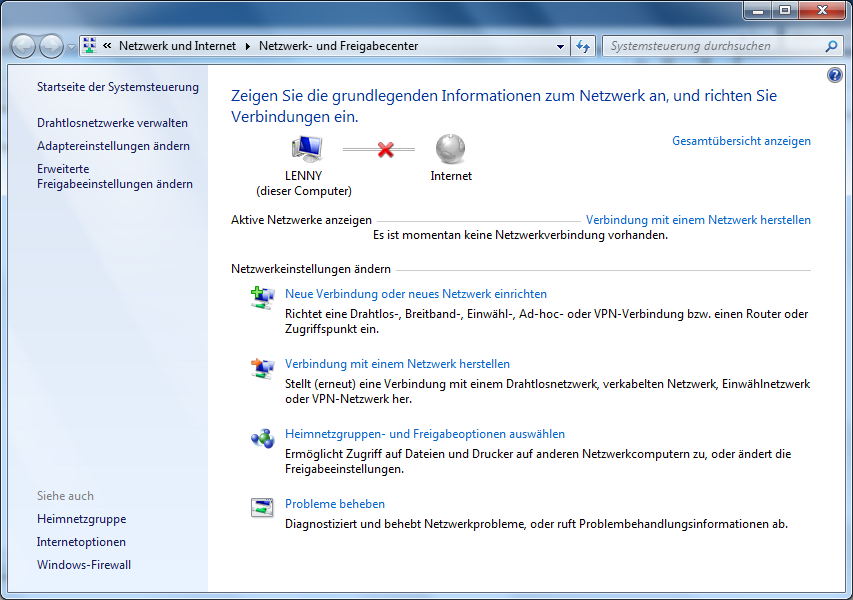853x600 pixels.
Task: Select Netzwerk und Internet in breadcrumb
Action: coord(177,46)
